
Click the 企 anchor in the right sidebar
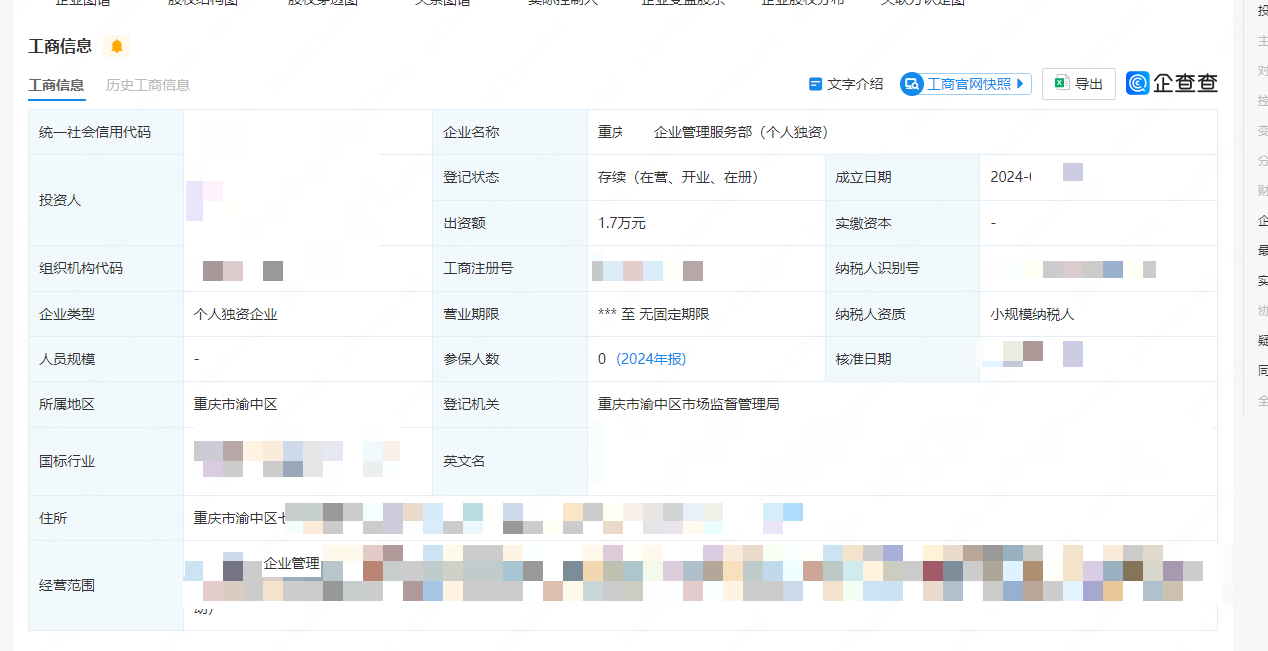tap(1262, 220)
